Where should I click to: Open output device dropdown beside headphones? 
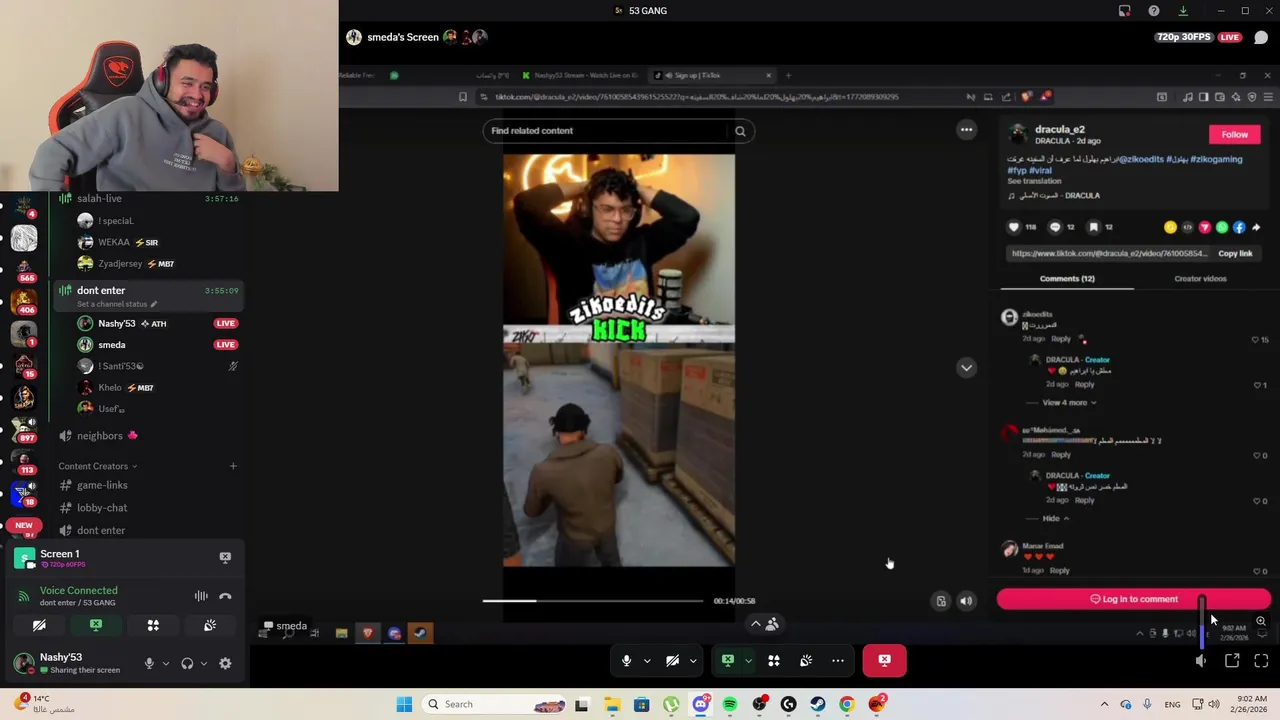coord(204,663)
